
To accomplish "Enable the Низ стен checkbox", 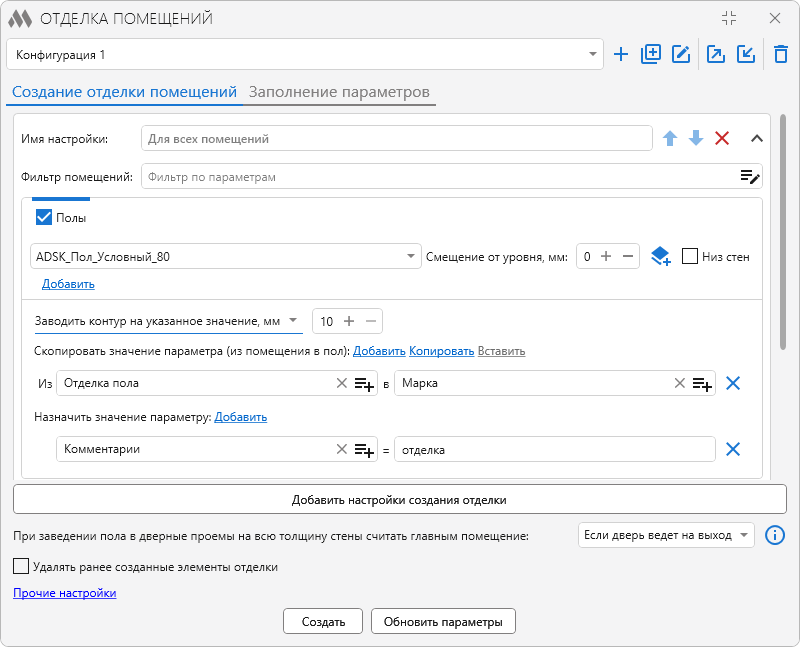I will [690, 256].
